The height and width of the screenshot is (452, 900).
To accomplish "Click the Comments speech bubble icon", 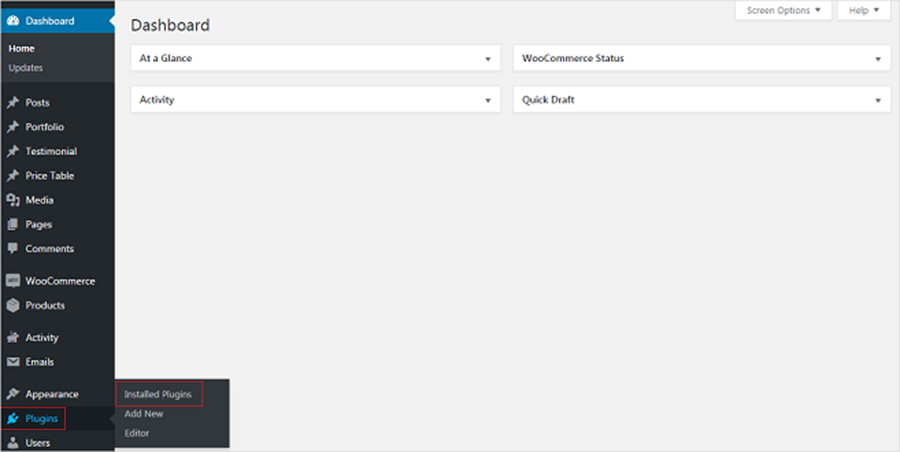I will click(x=13, y=249).
